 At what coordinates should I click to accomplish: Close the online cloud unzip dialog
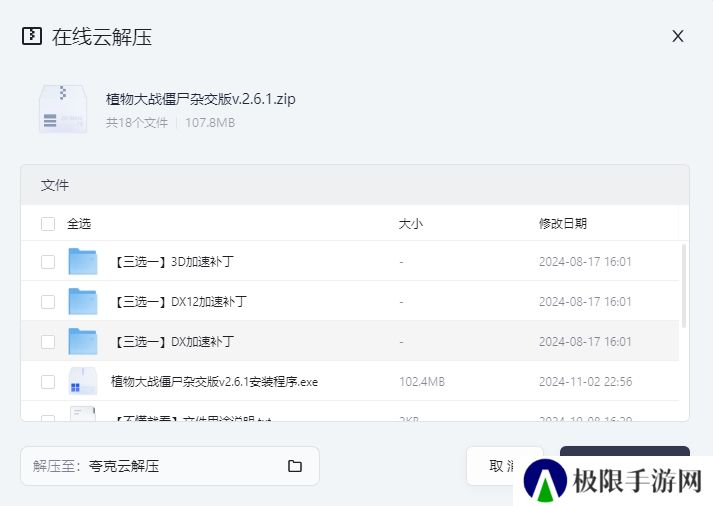678,36
